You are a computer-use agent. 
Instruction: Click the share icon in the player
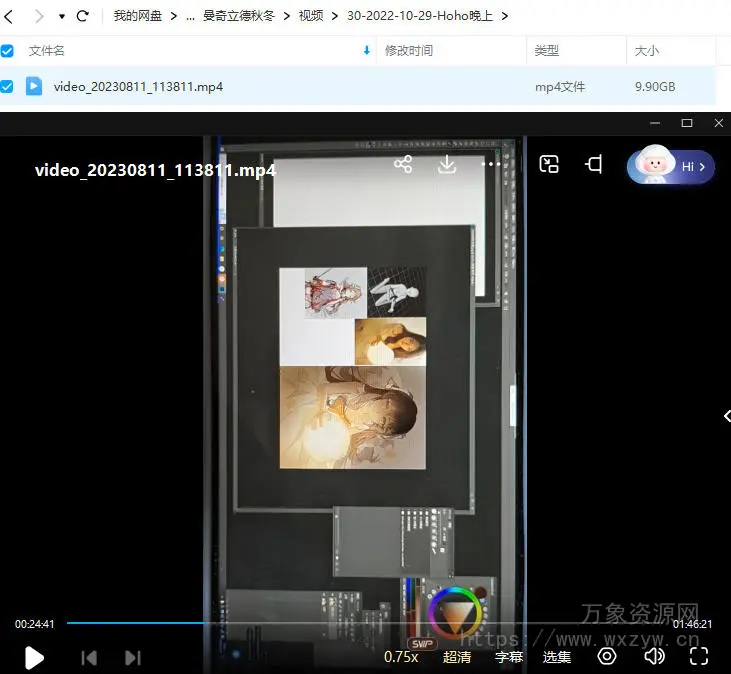click(403, 165)
